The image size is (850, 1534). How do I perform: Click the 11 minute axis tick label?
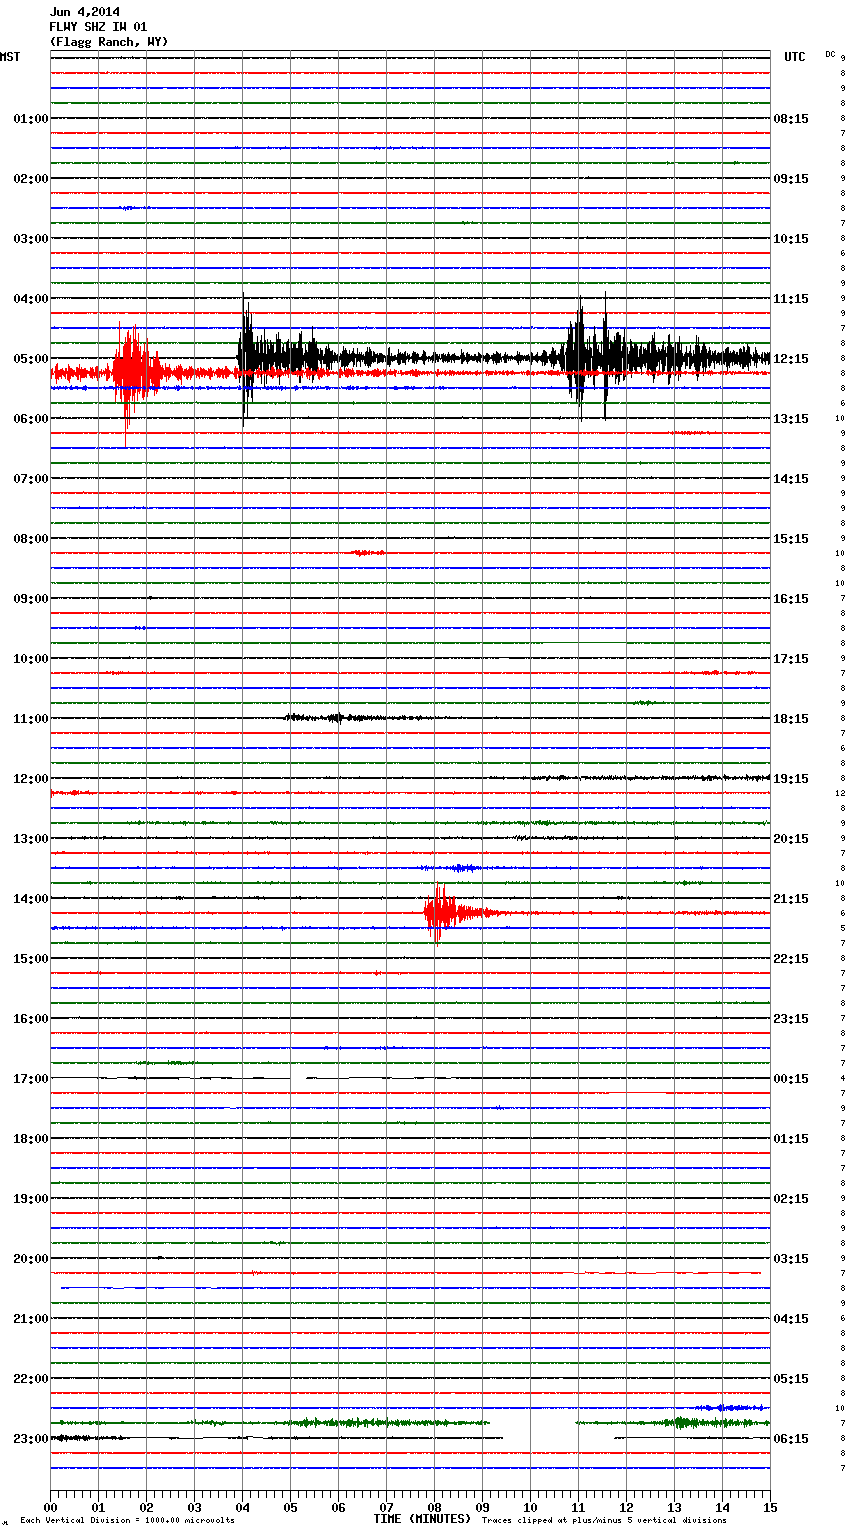tap(578, 1508)
